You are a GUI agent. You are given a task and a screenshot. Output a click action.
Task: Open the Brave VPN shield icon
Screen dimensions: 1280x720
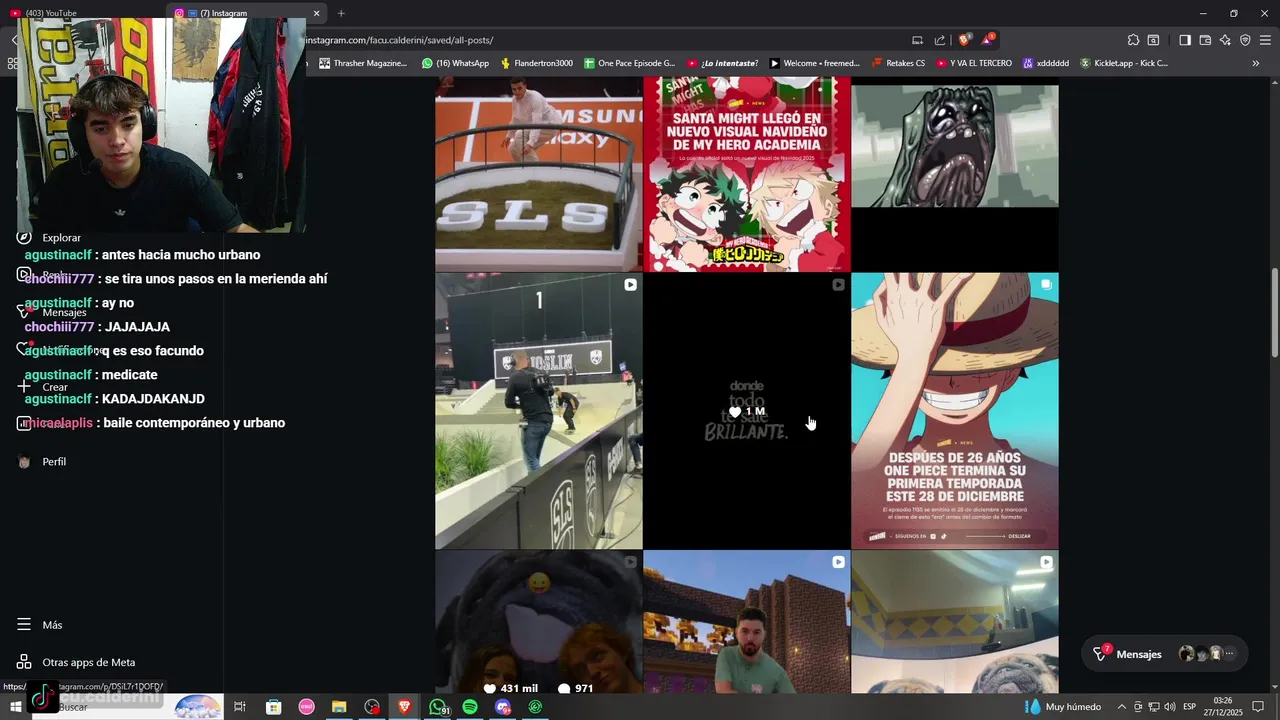(x=1245, y=40)
